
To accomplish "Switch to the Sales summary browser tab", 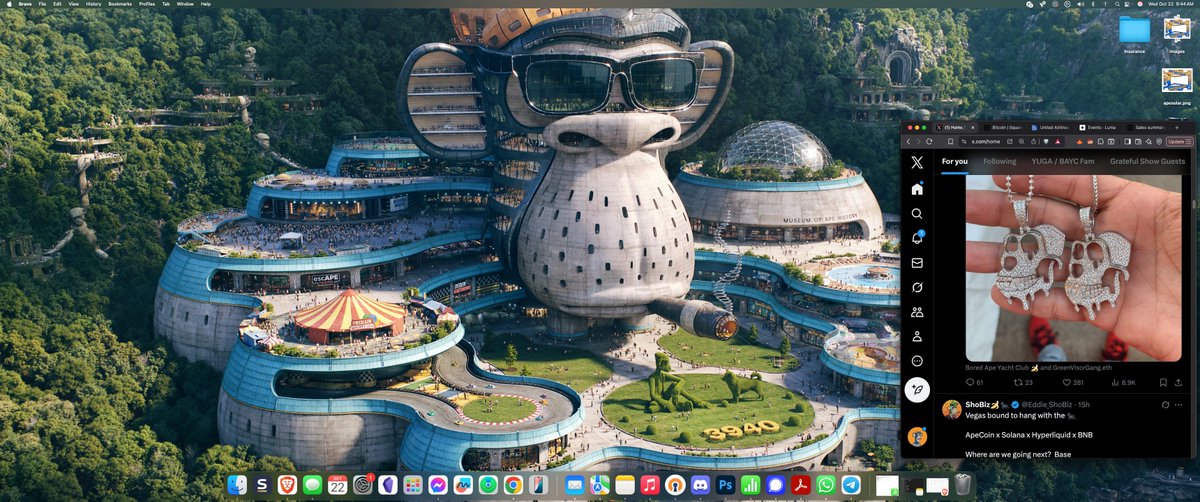I will pos(1146,128).
